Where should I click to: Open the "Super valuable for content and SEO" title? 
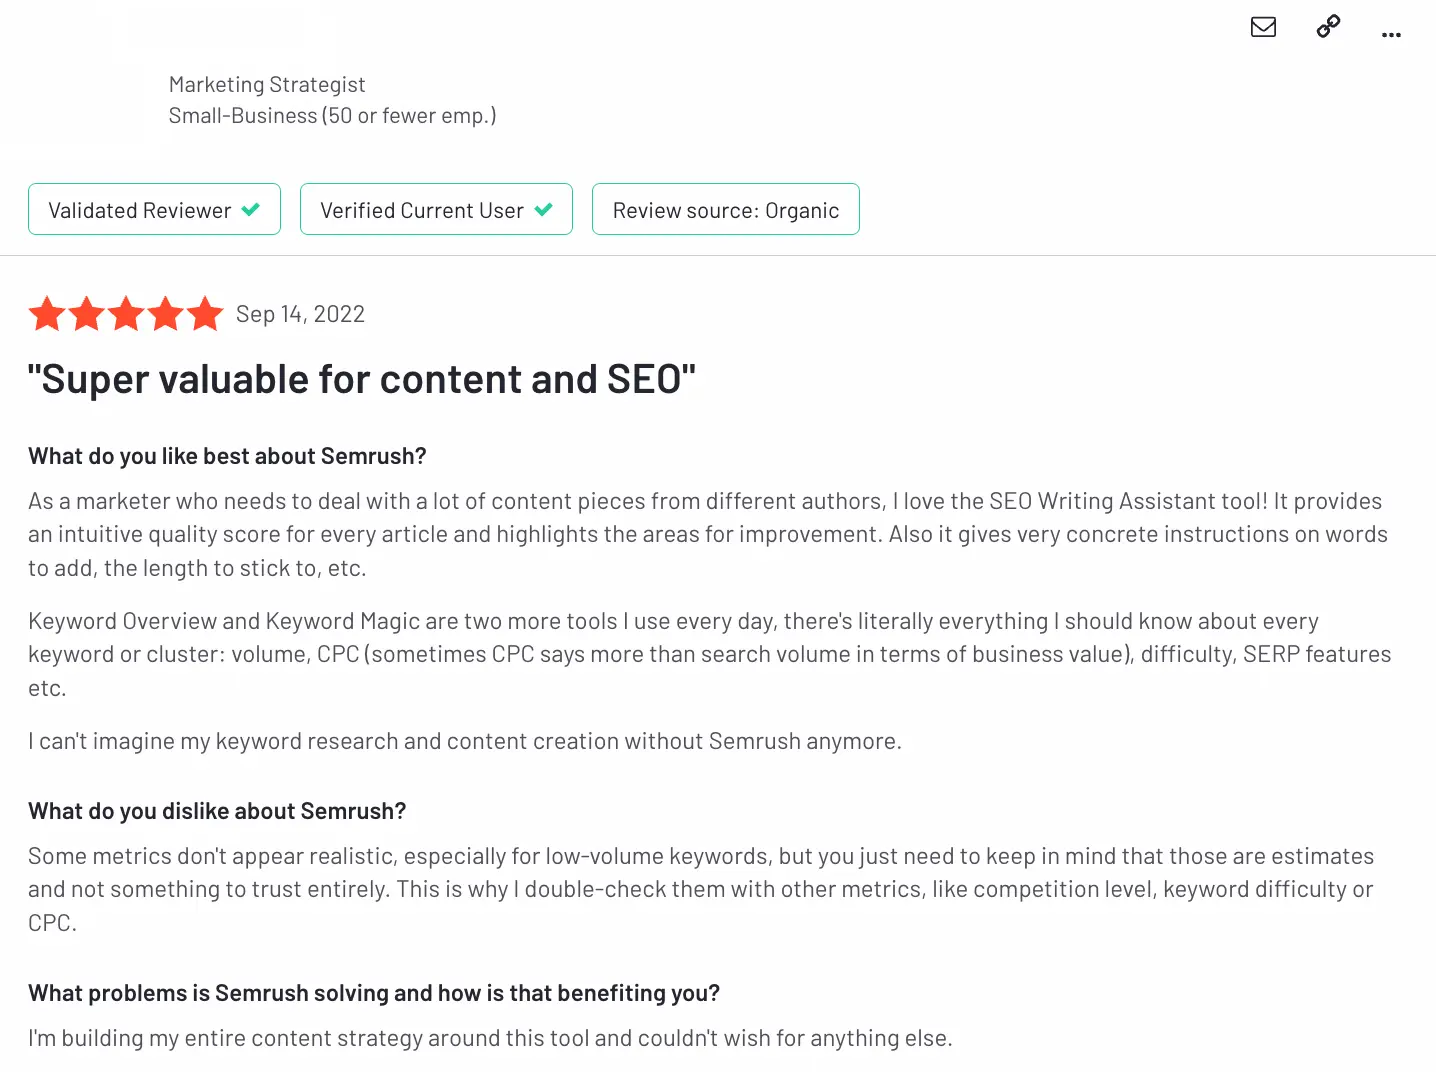click(x=361, y=380)
